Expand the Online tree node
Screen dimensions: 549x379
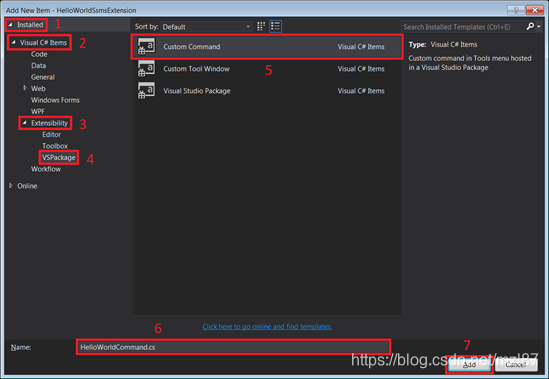click(11, 185)
